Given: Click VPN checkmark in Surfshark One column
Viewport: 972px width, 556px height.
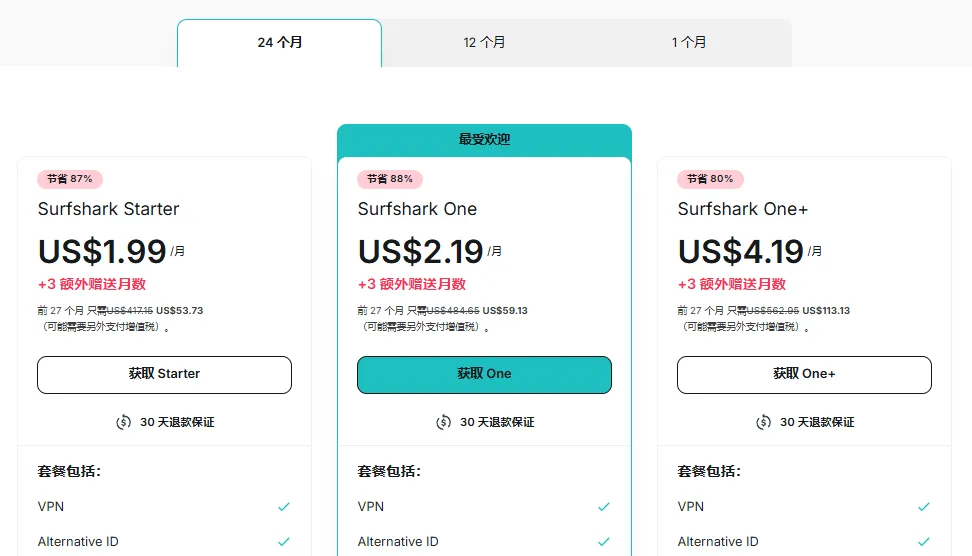Looking at the screenshot, I should pyautogui.click(x=604, y=507).
